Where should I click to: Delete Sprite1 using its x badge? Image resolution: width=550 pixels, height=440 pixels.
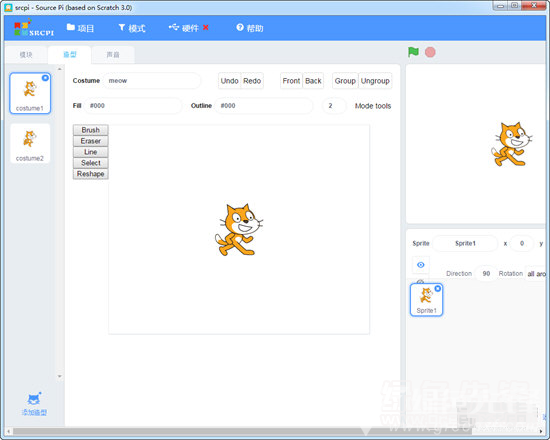(437, 288)
